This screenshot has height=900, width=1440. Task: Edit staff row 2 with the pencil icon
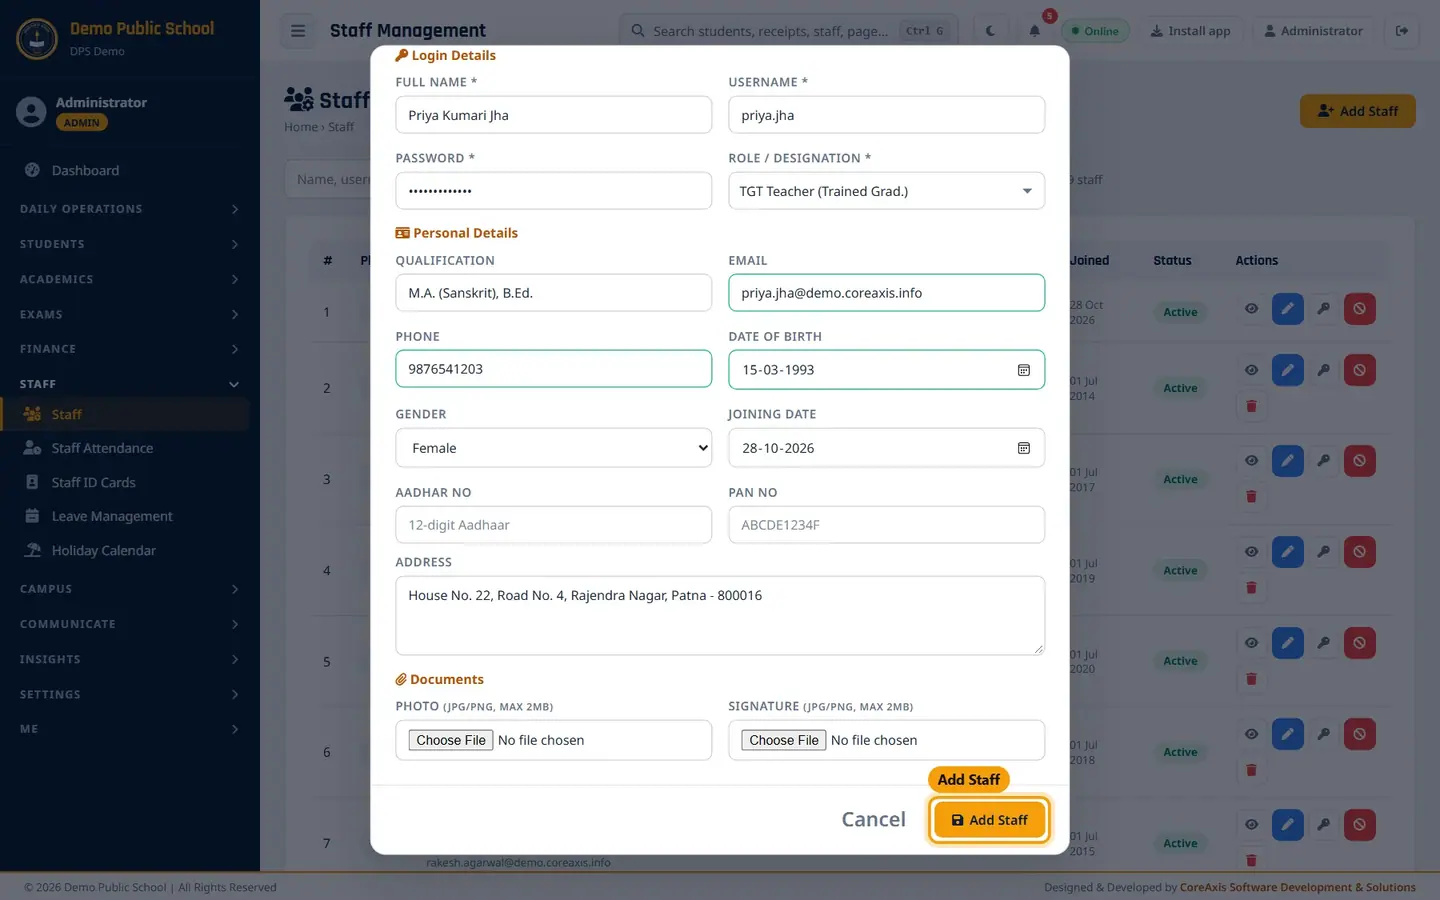[1288, 370]
